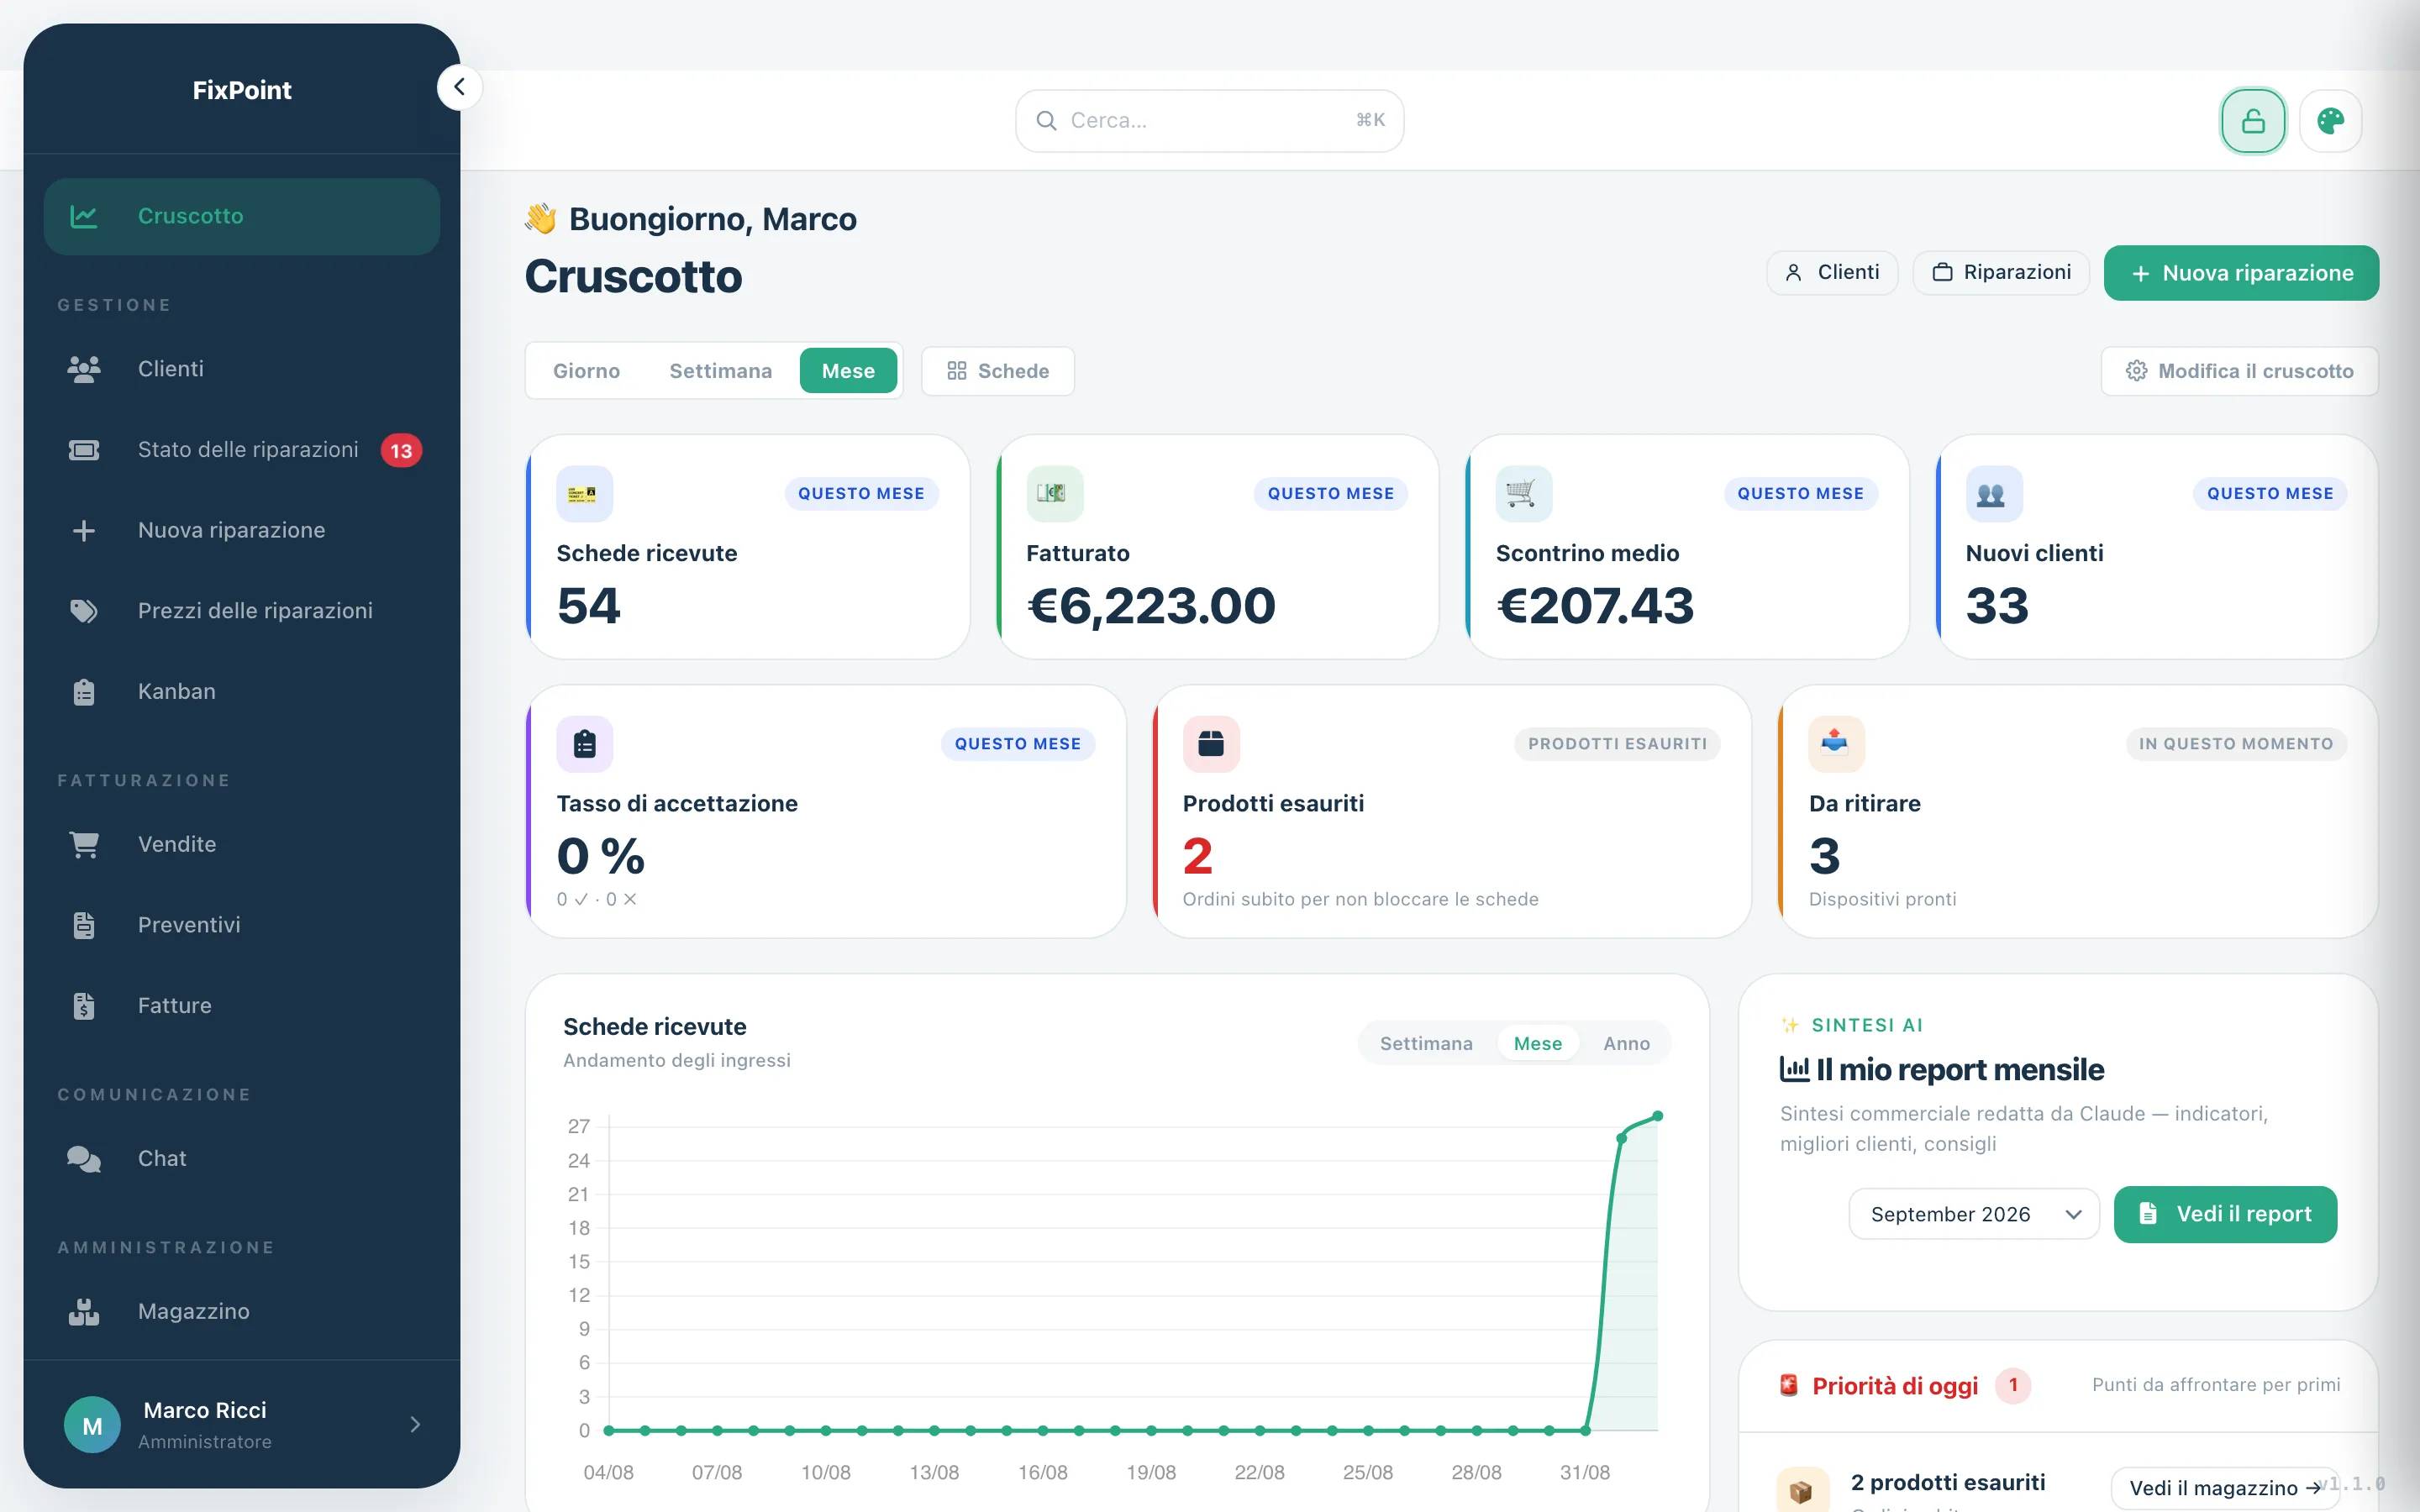Click the Priorità di oggi alarm icon

click(1789, 1386)
